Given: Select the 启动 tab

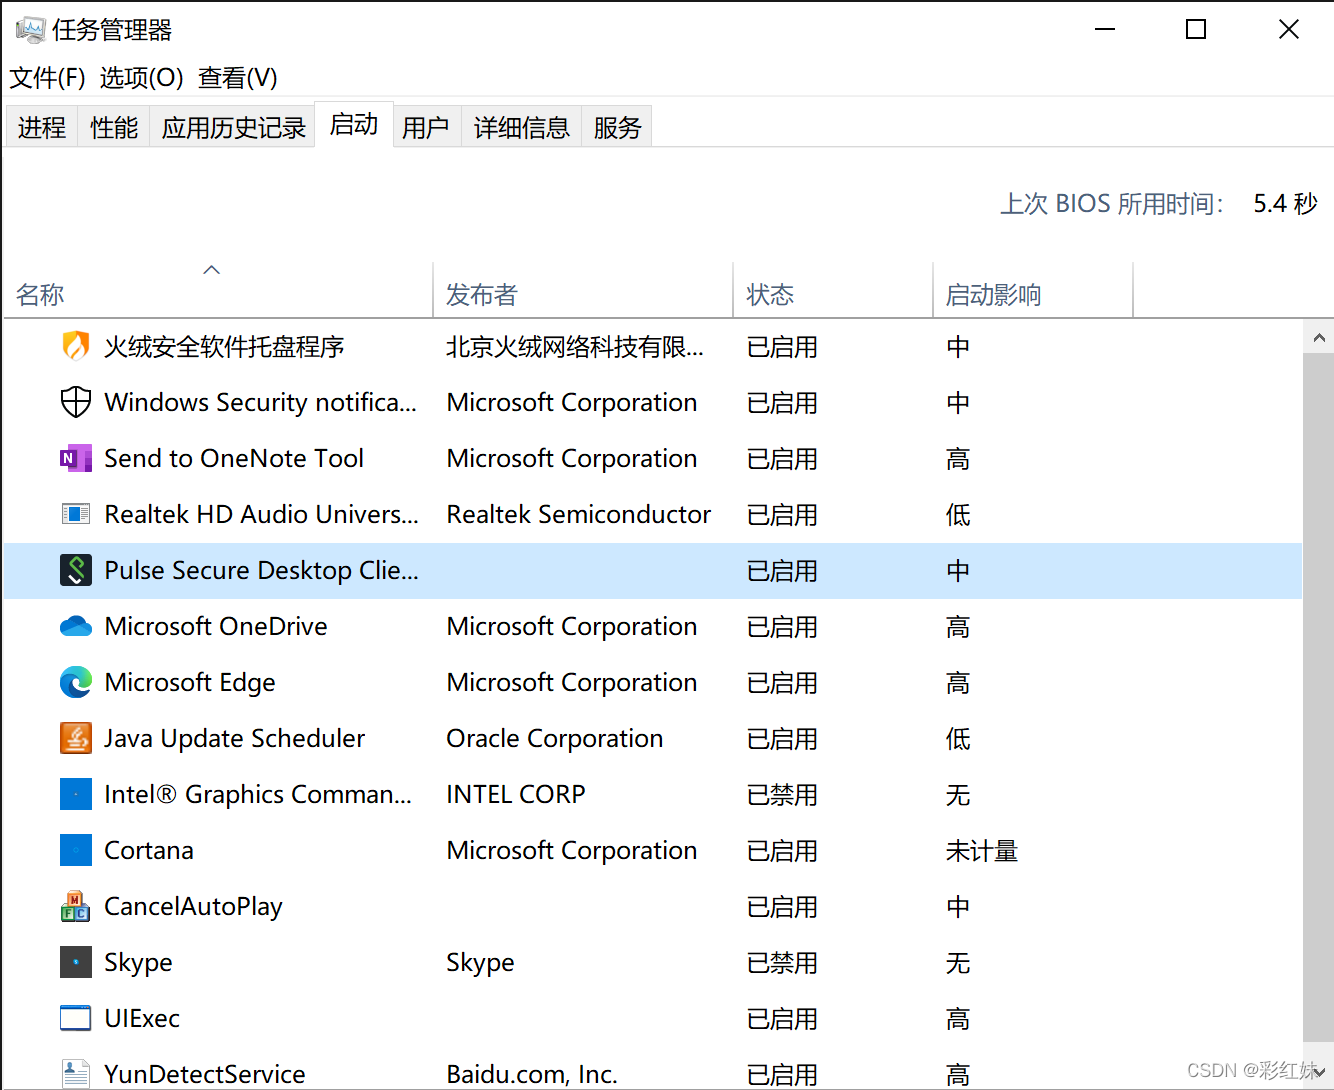Looking at the screenshot, I should pos(354,125).
